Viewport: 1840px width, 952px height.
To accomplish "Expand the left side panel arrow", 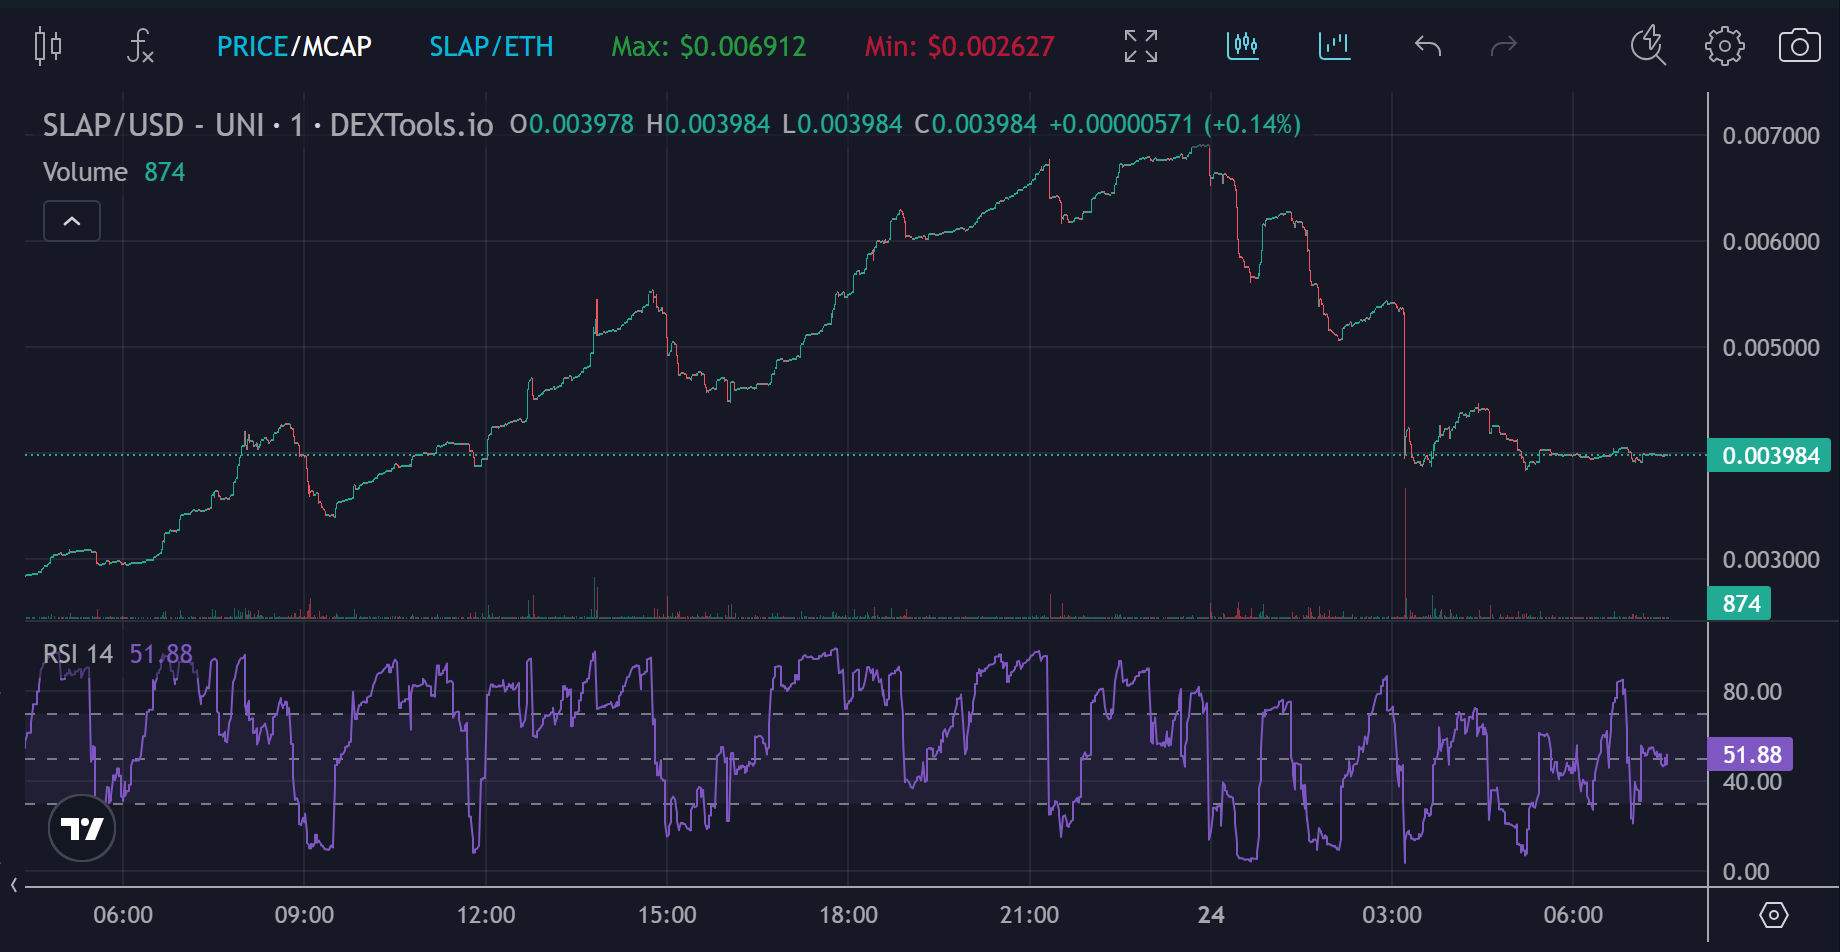I will (x=13, y=885).
